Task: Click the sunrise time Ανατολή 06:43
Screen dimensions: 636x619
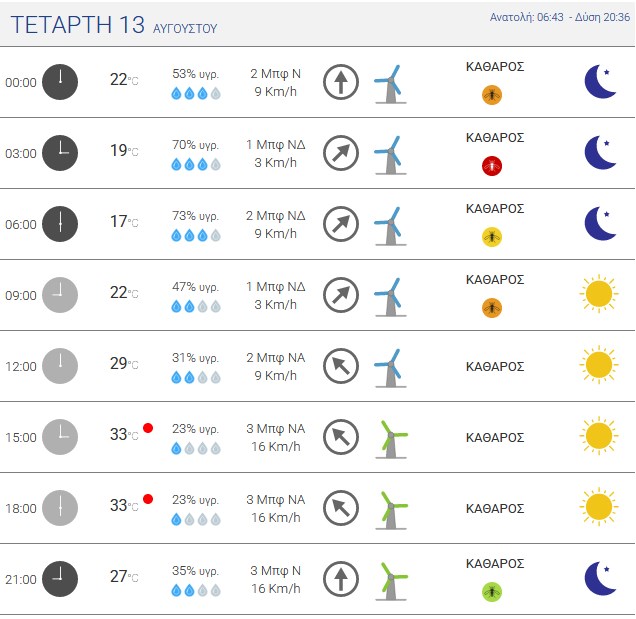Action: point(526,17)
